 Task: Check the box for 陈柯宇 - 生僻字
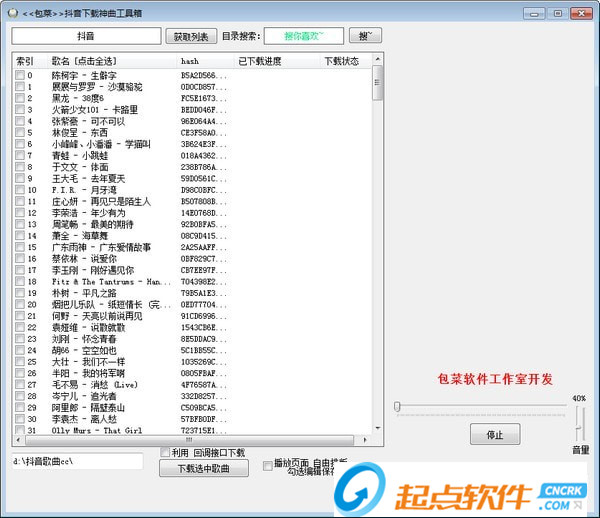tap(20, 75)
